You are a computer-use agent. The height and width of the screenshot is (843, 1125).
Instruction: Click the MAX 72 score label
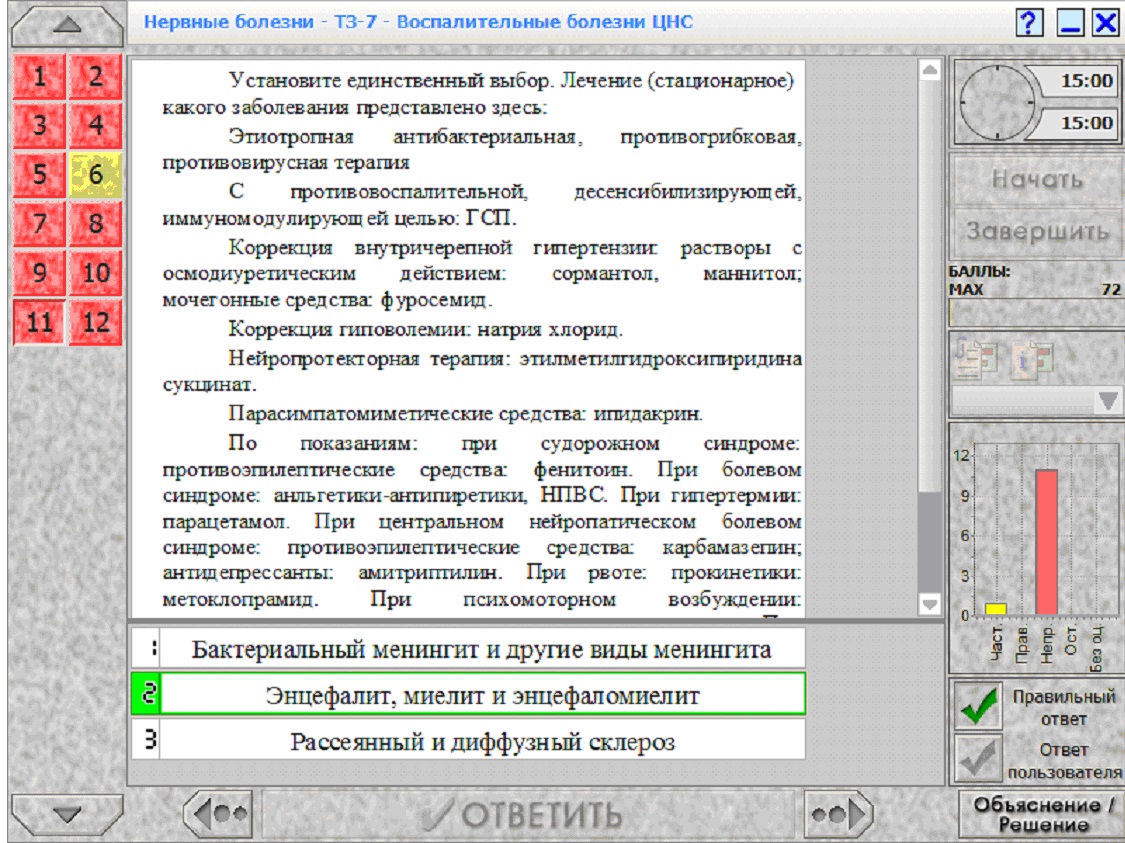[x=1035, y=289]
